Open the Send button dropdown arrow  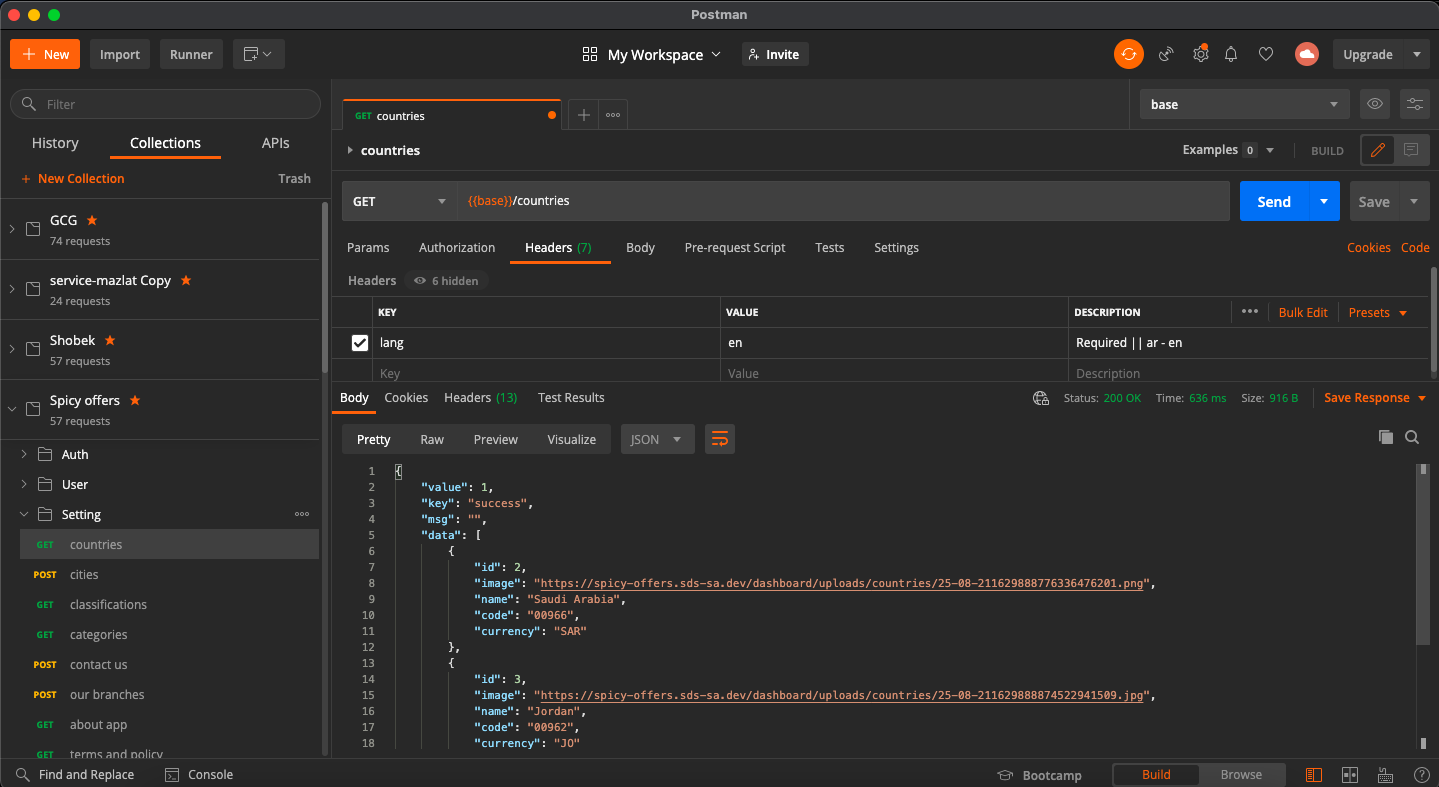[1324, 201]
